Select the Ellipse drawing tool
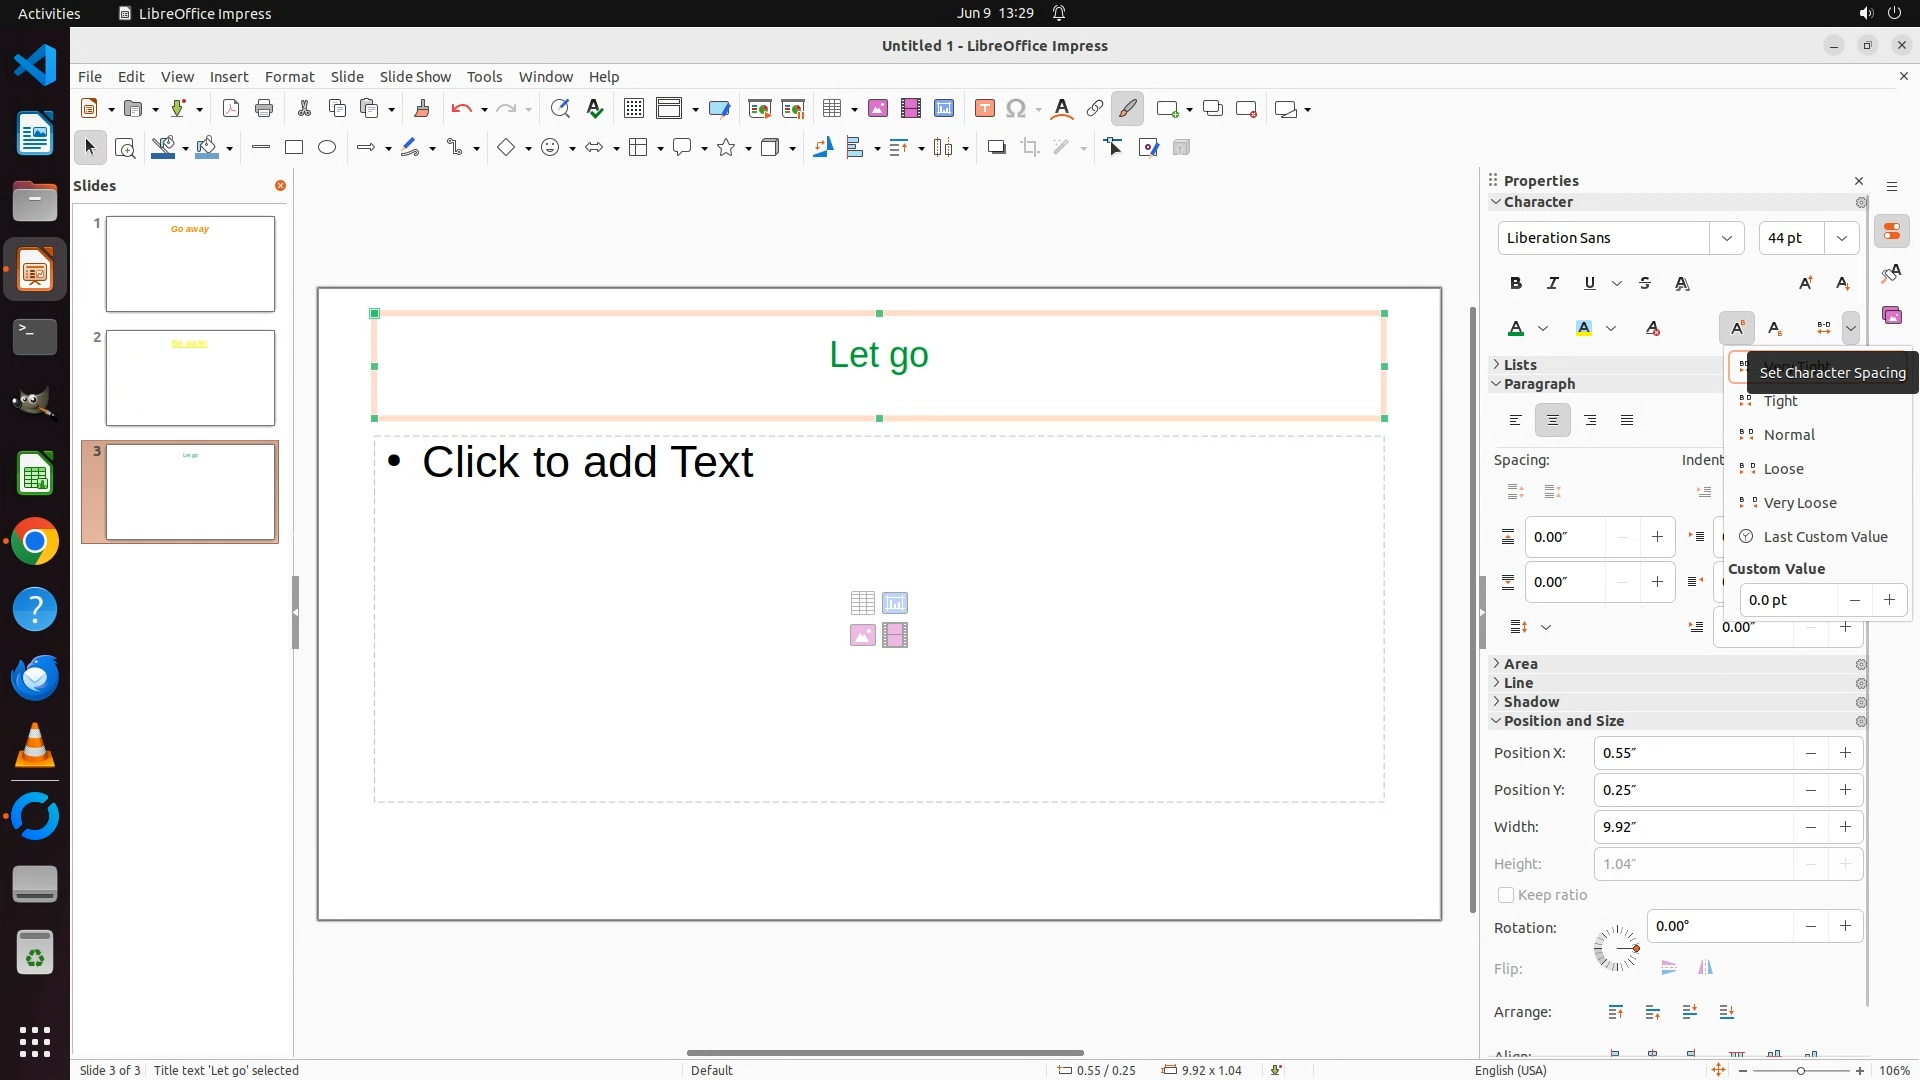The image size is (1920, 1080). 327,148
